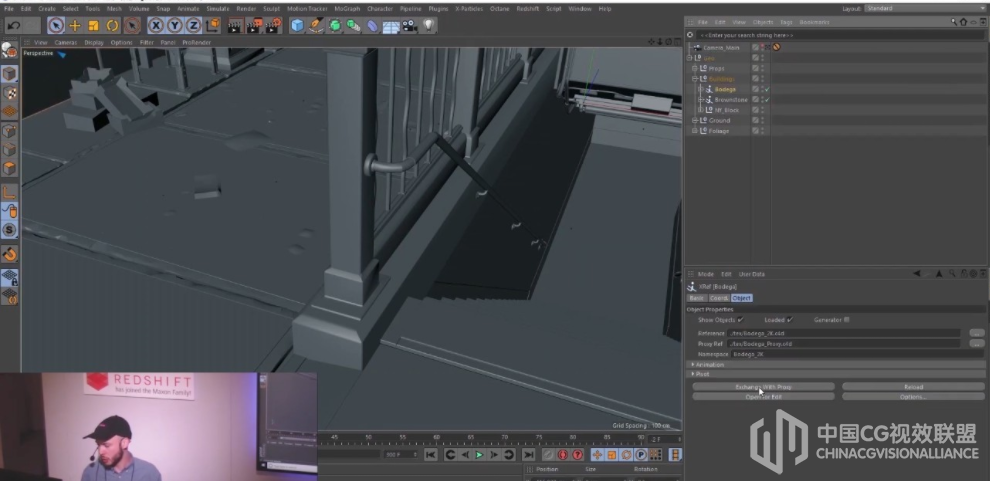990x481 pixels.
Task: Toggle visibility dots for Ground object
Action: tap(762, 121)
